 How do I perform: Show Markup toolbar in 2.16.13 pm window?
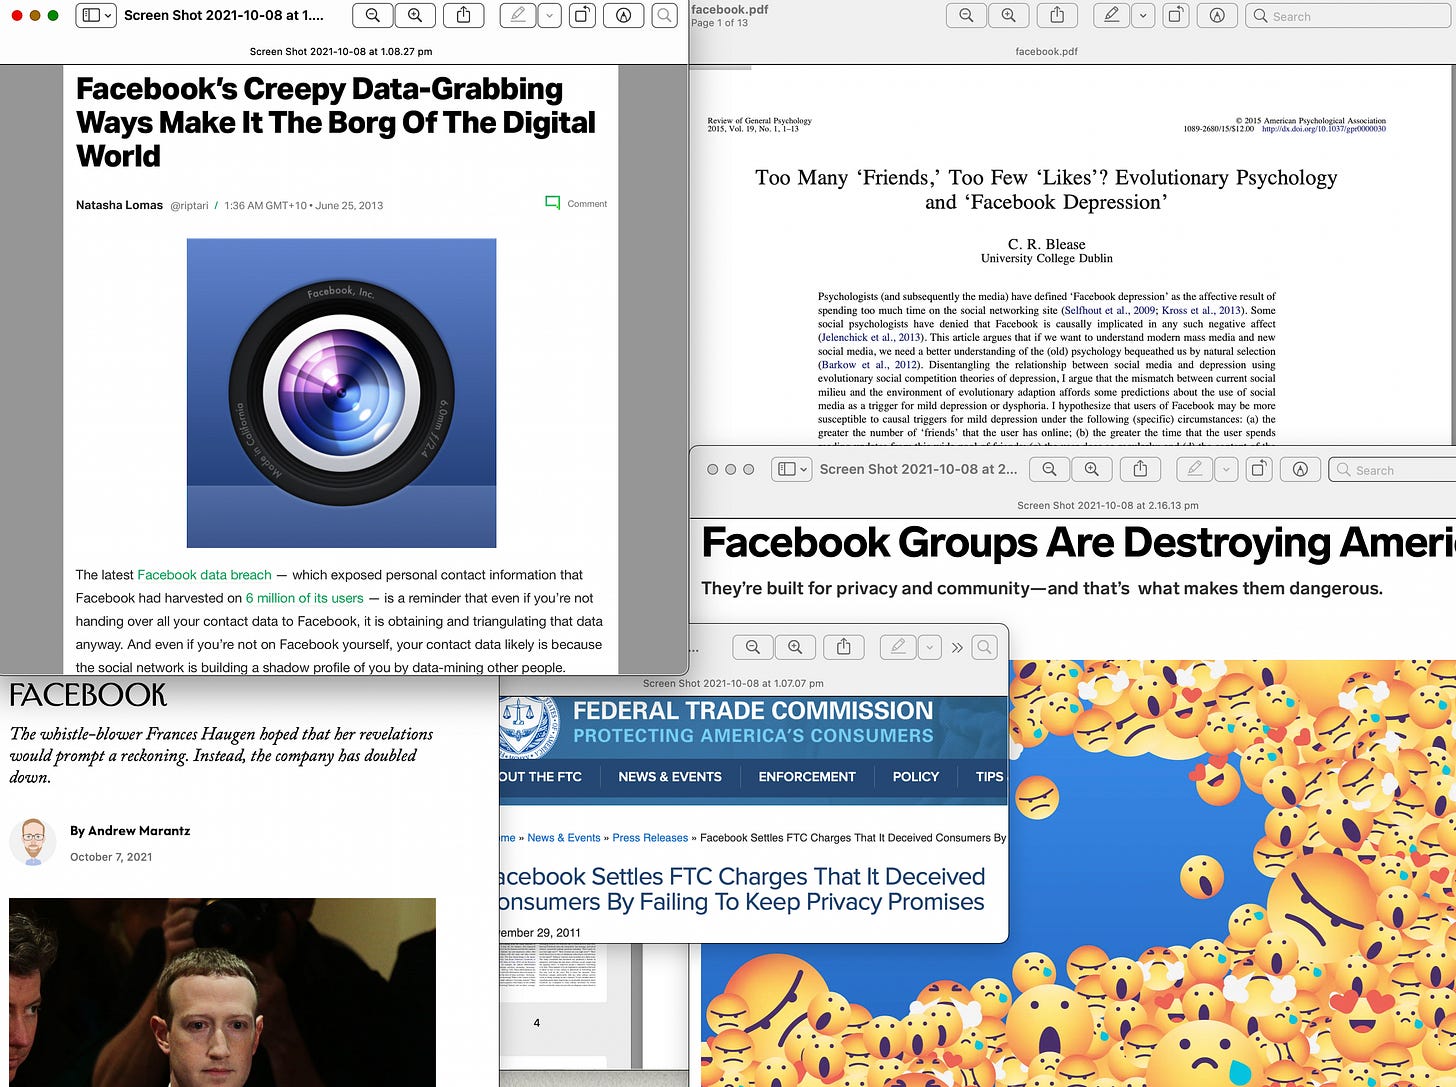click(x=1300, y=469)
